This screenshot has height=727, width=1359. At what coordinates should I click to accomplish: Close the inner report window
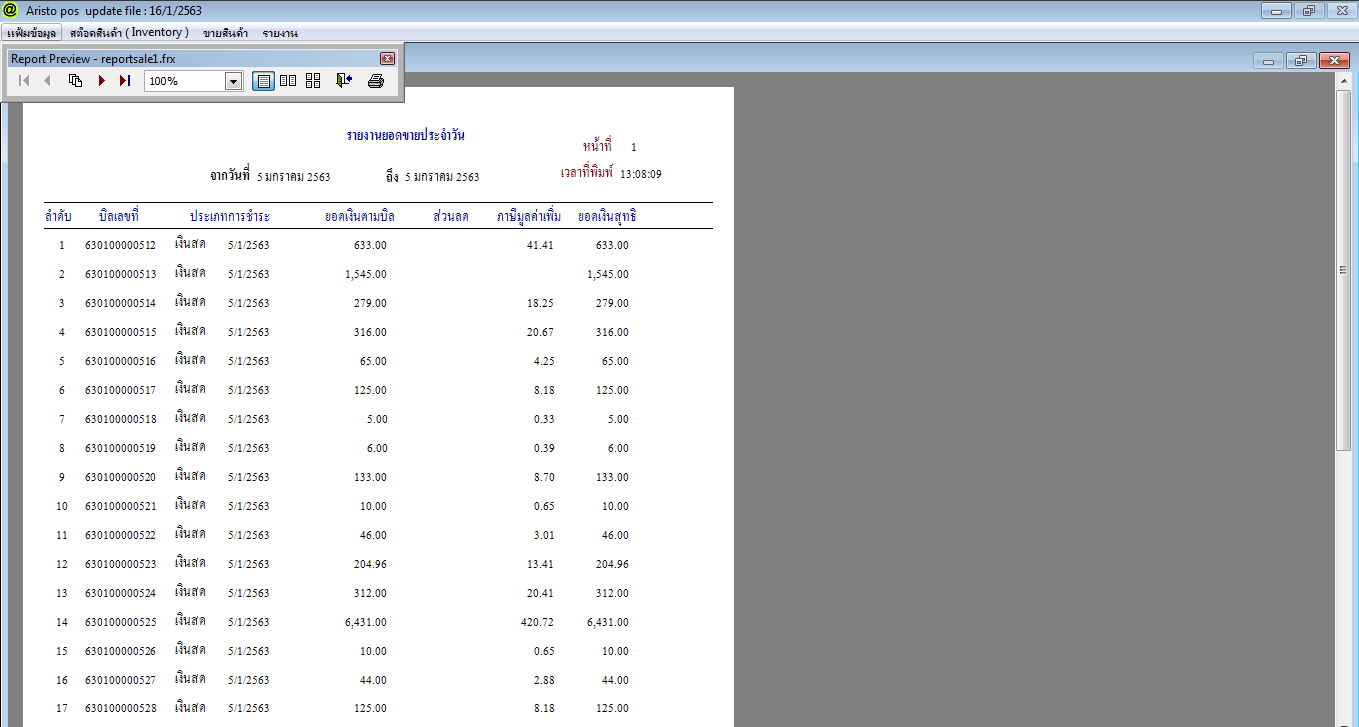pyautogui.click(x=1335, y=61)
